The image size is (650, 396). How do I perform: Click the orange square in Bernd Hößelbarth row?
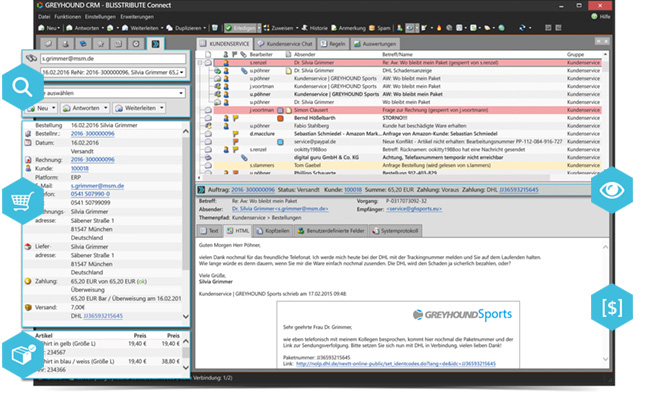(x=281, y=118)
